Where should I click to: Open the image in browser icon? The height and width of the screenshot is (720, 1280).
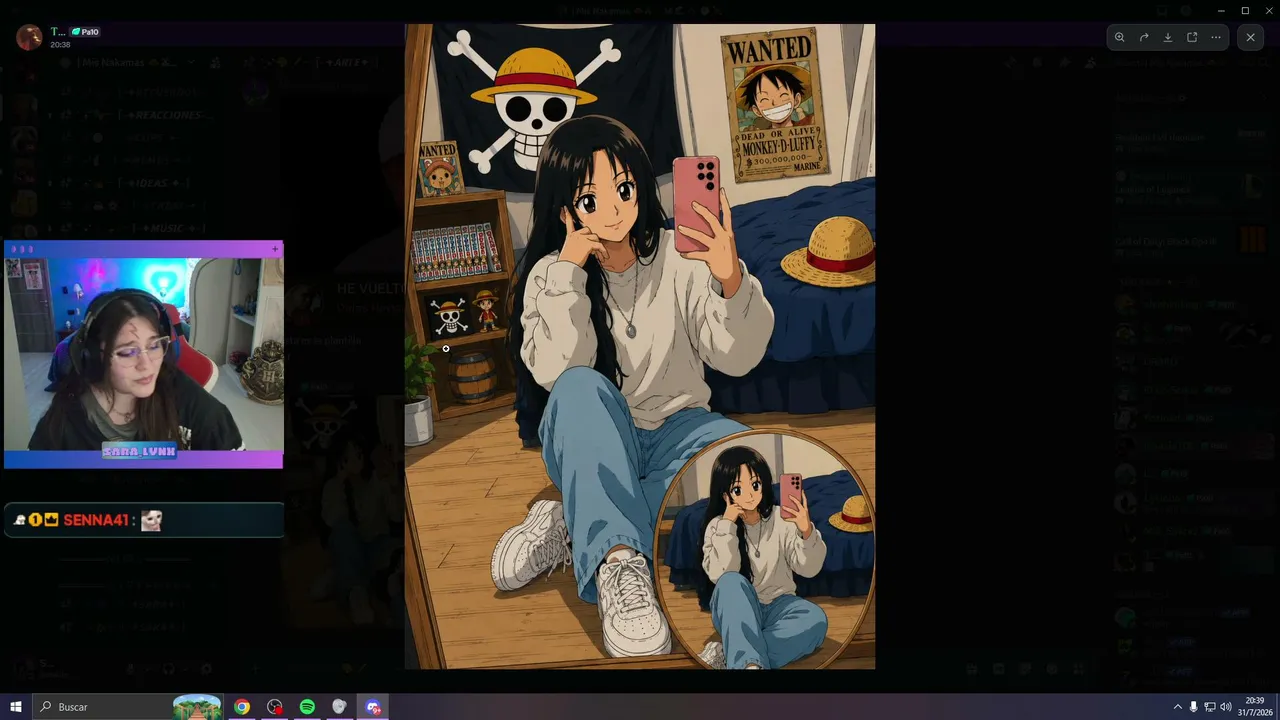click(1192, 37)
